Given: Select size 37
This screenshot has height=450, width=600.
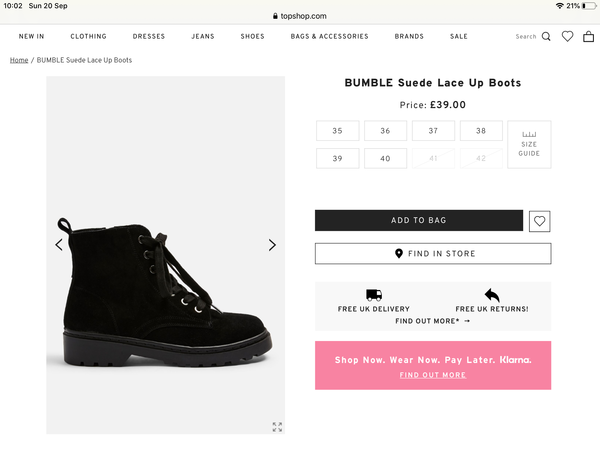Looking at the screenshot, I should tap(433, 131).
